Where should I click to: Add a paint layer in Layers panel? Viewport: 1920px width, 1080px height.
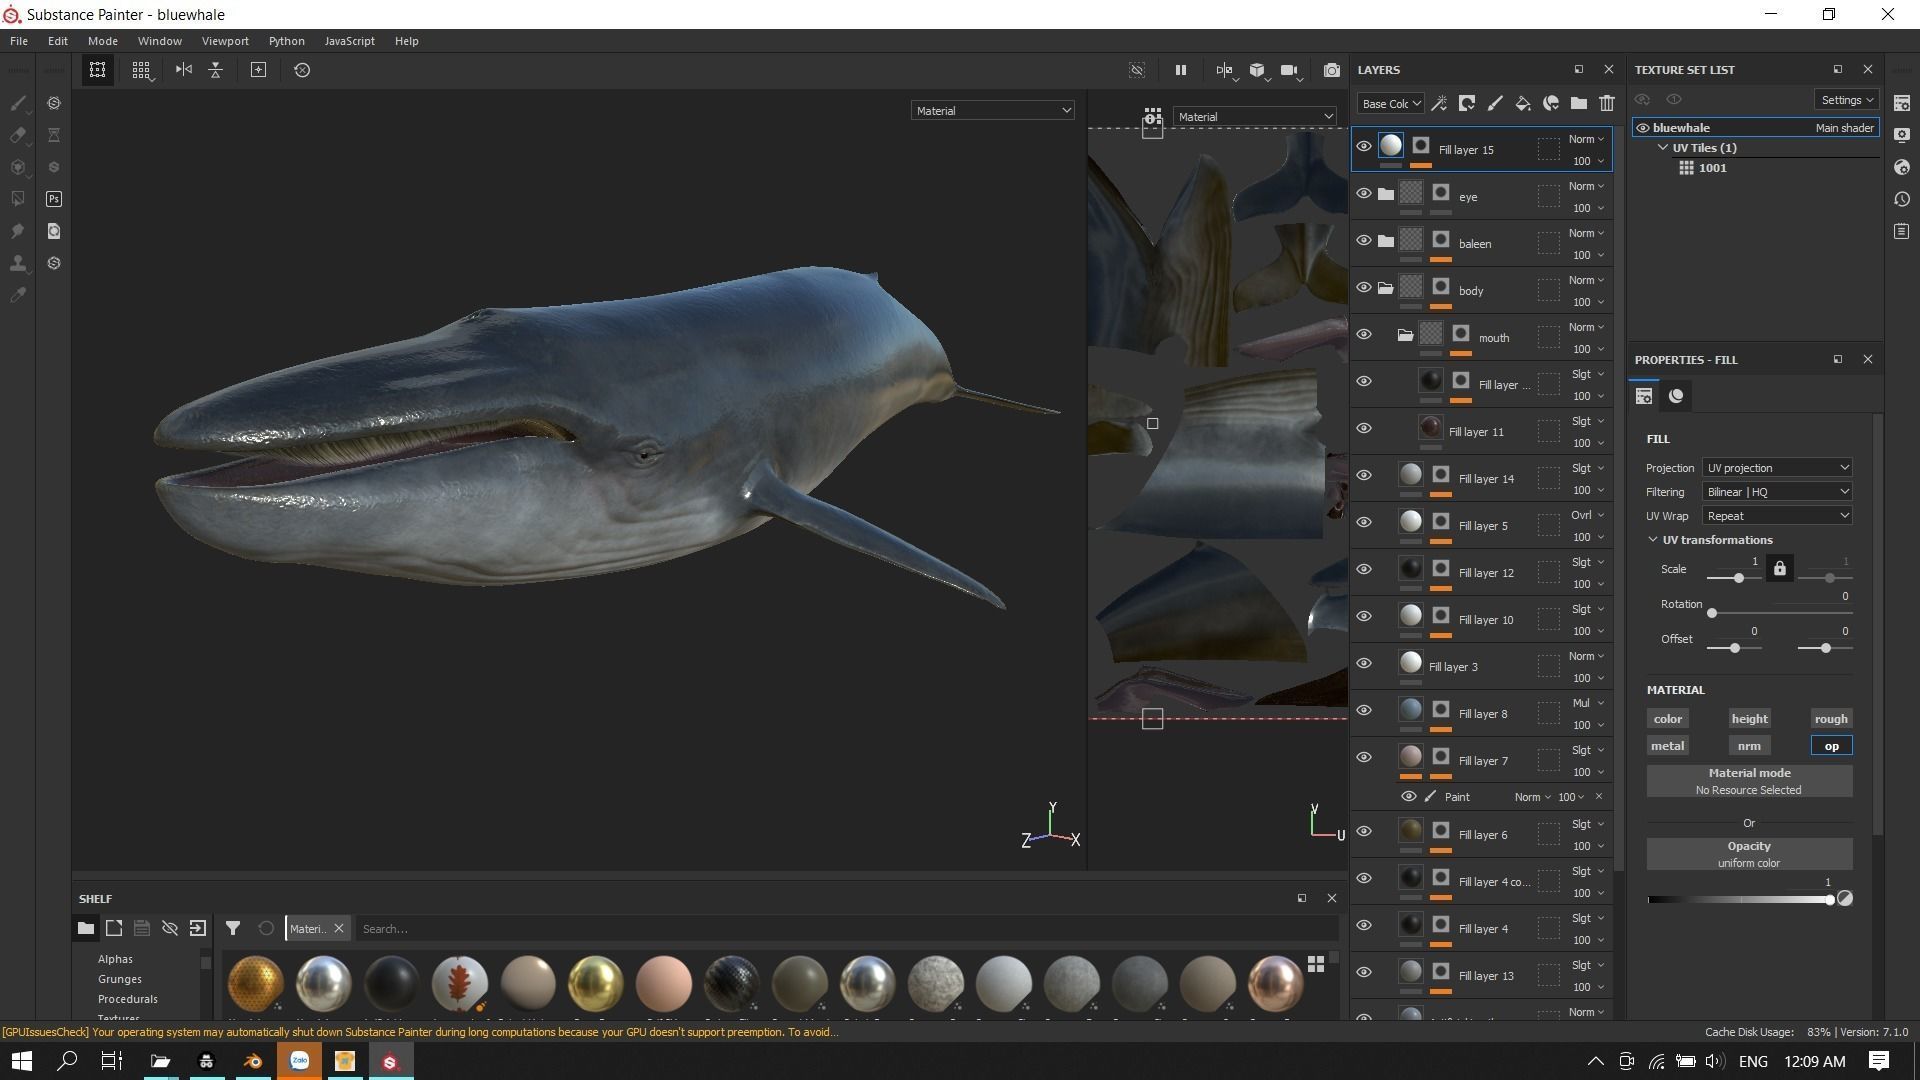point(1495,103)
